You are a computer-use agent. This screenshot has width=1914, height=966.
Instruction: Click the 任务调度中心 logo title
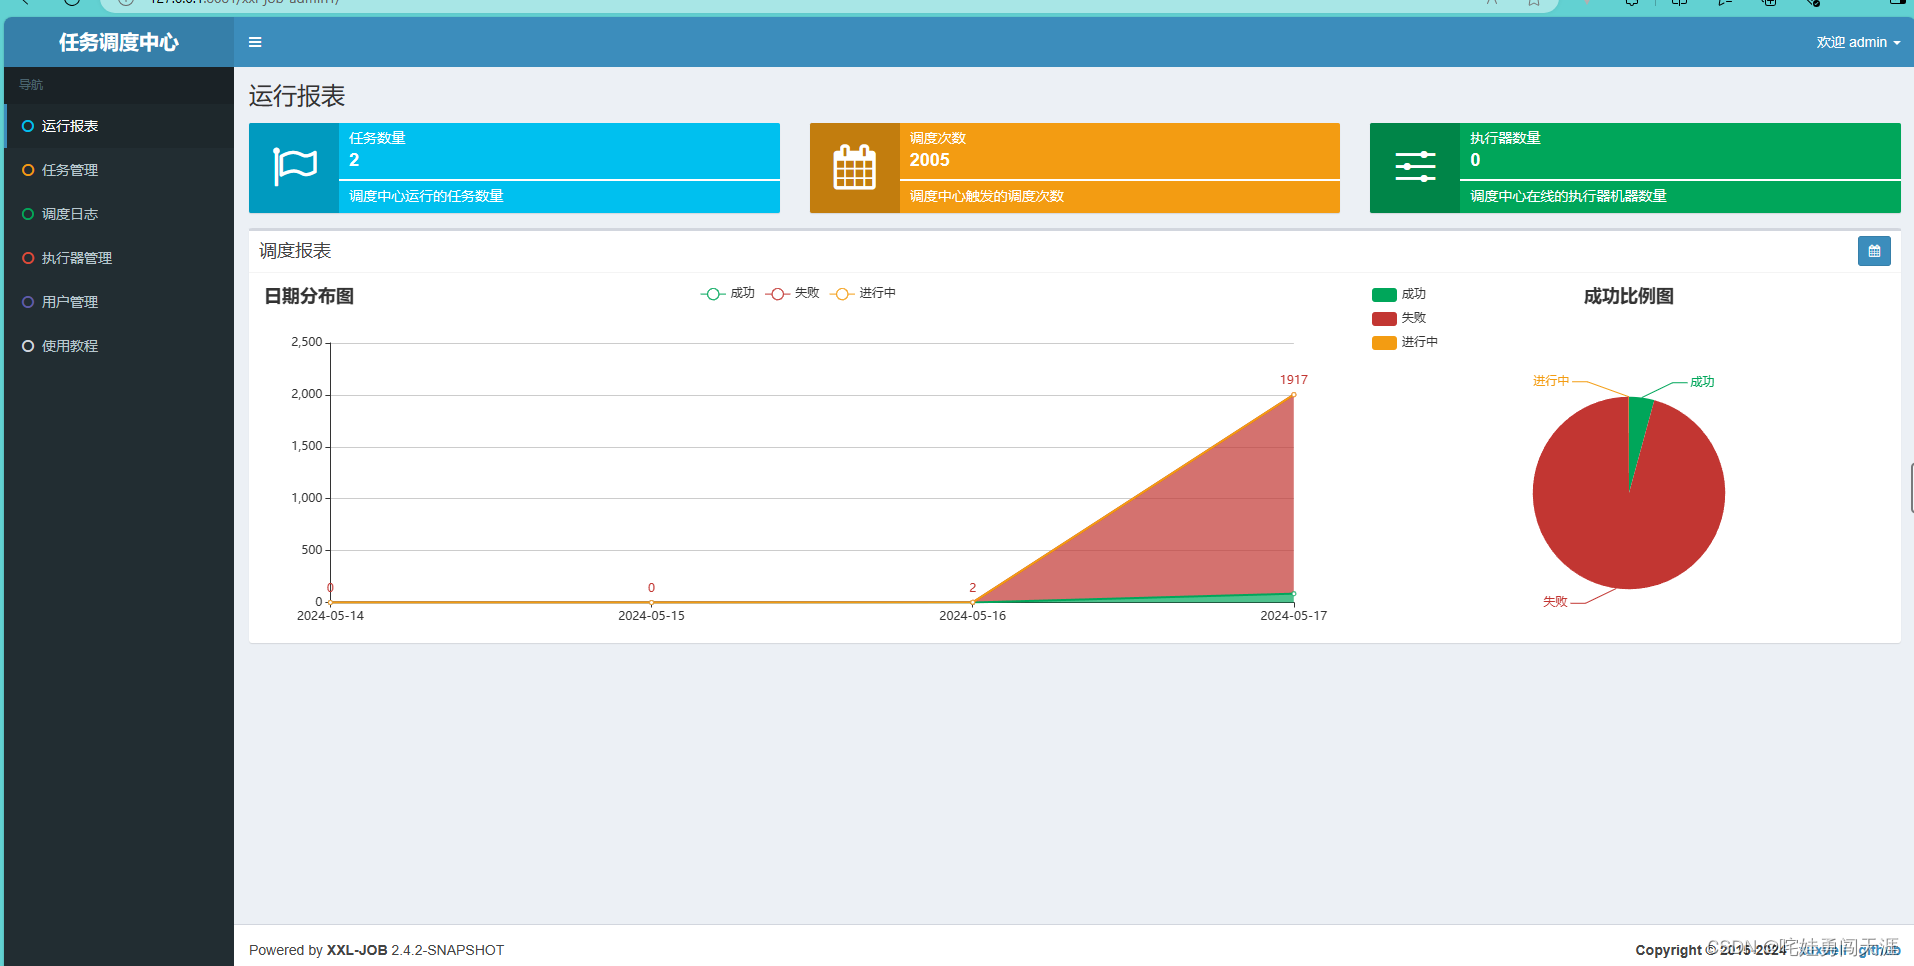[119, 42]
